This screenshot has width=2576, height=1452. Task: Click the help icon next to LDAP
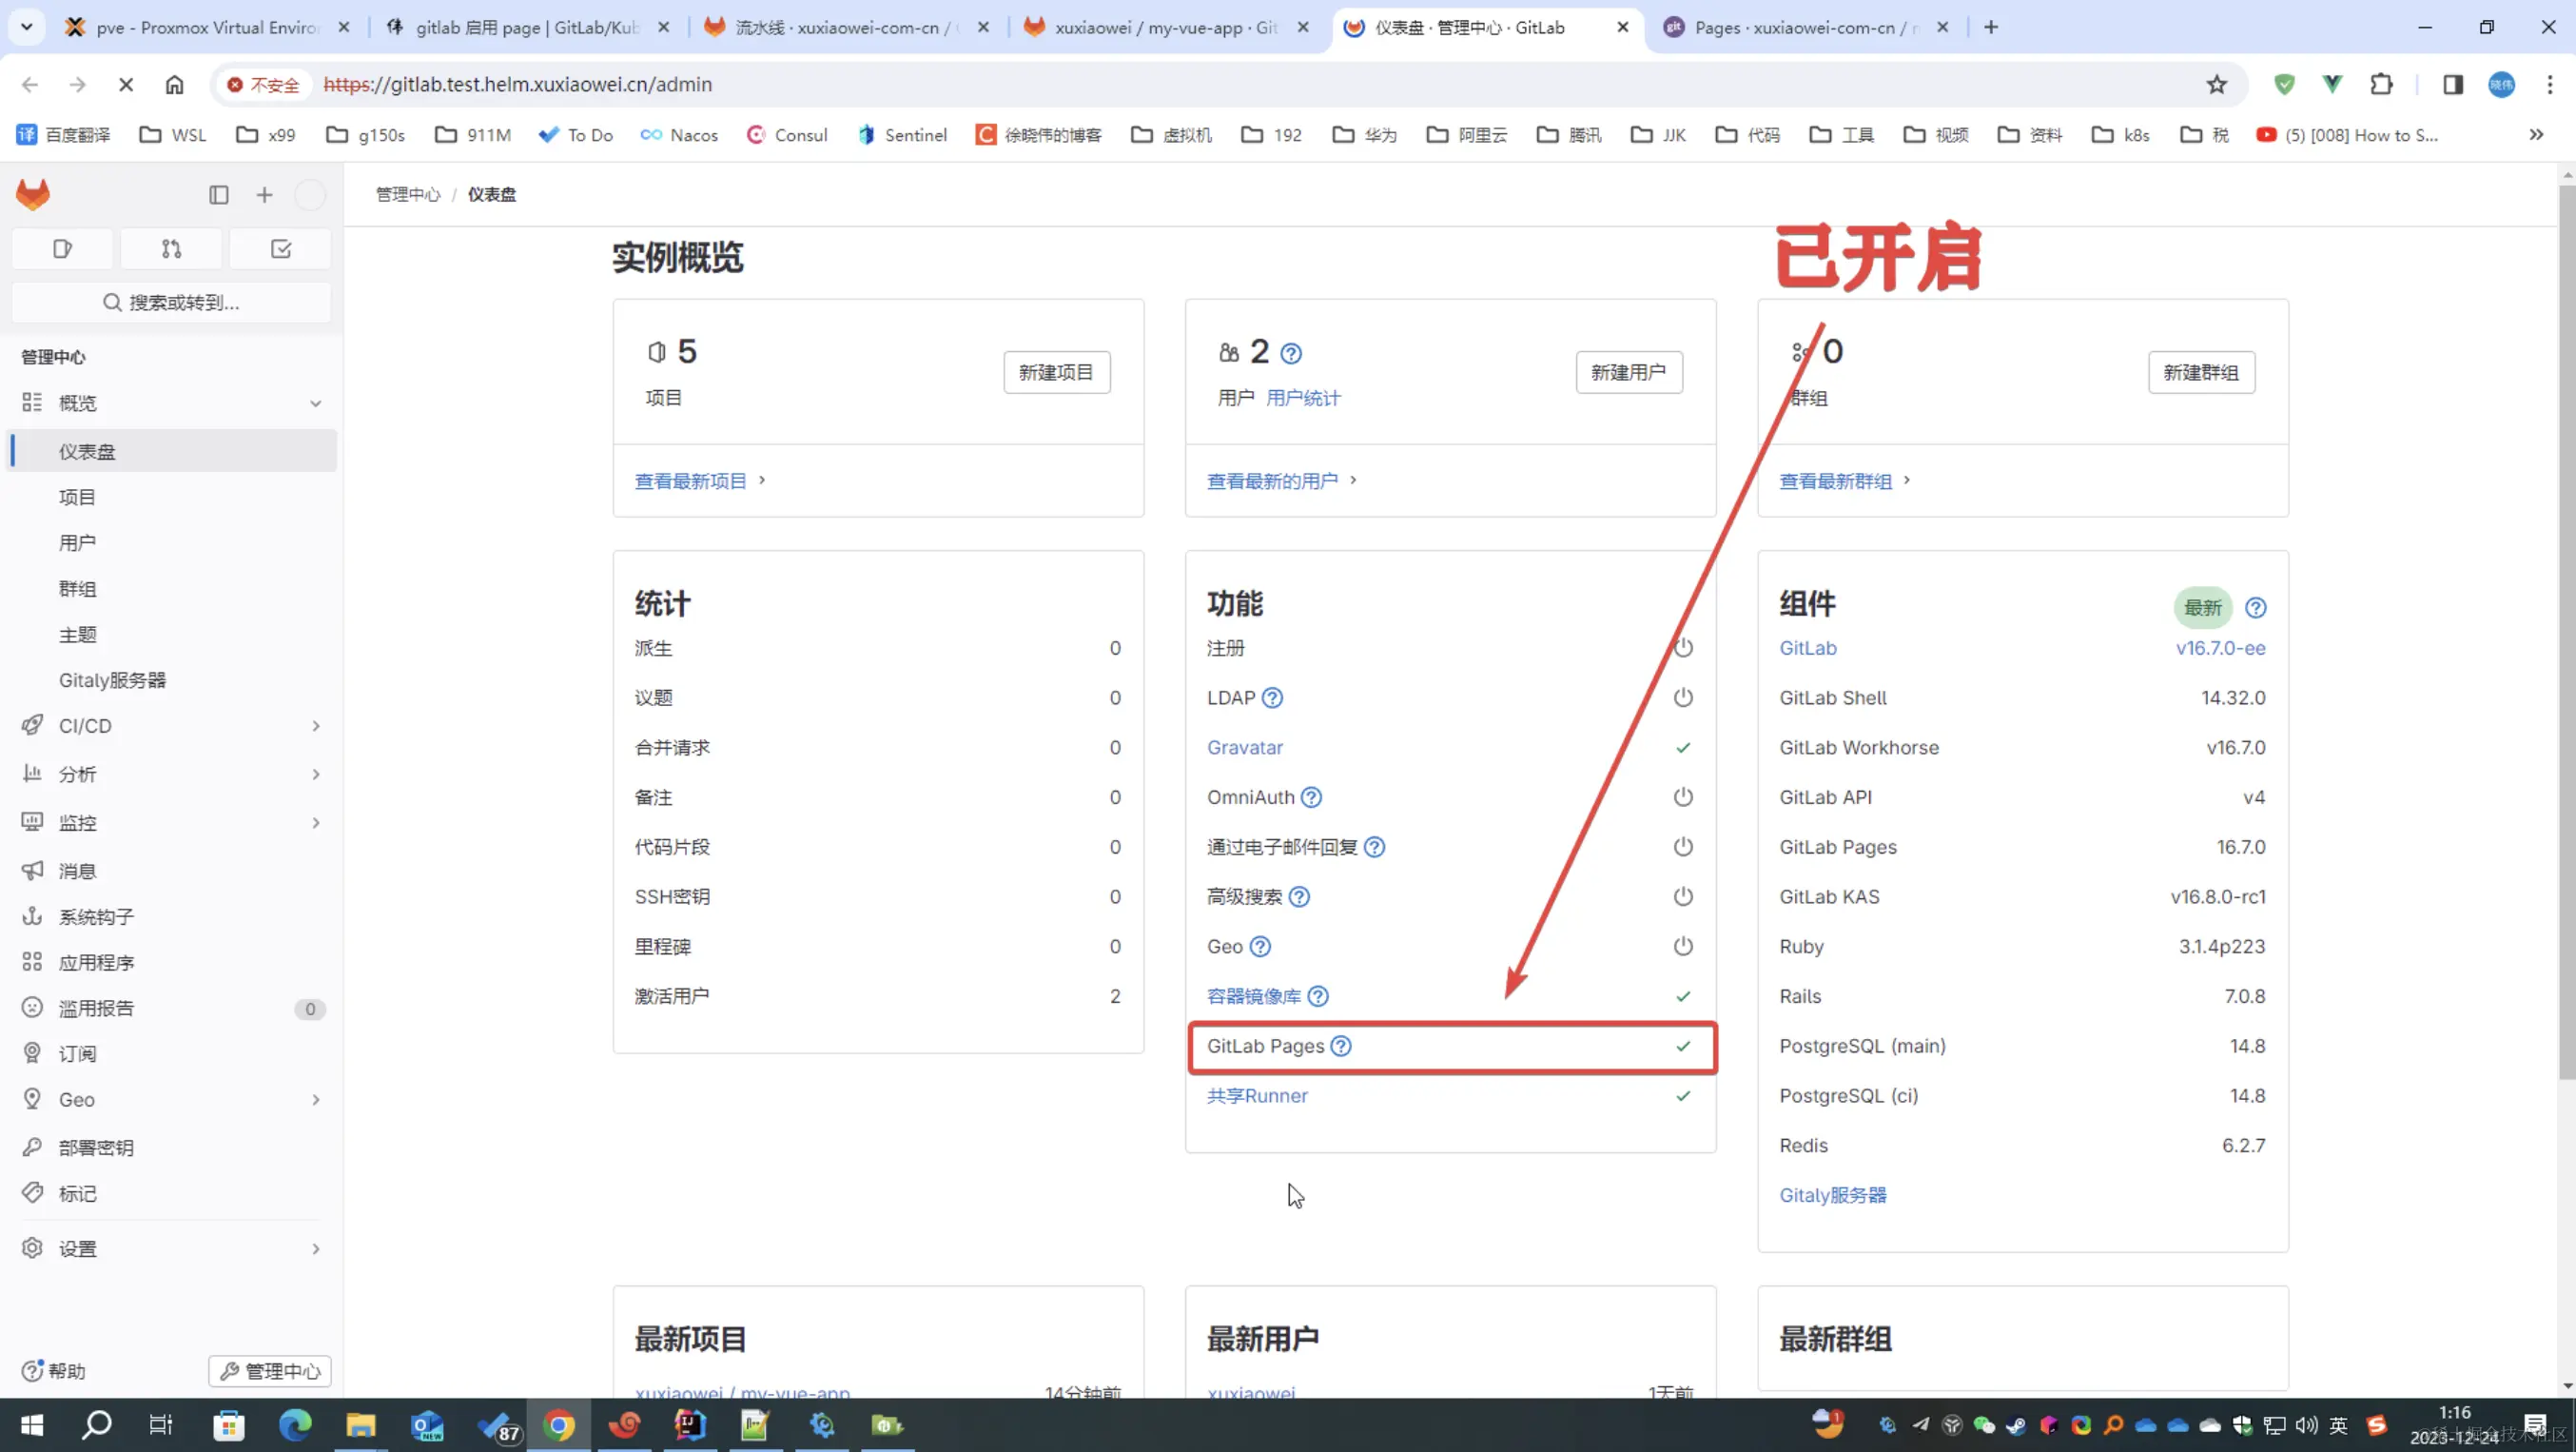coord(1272,698)
